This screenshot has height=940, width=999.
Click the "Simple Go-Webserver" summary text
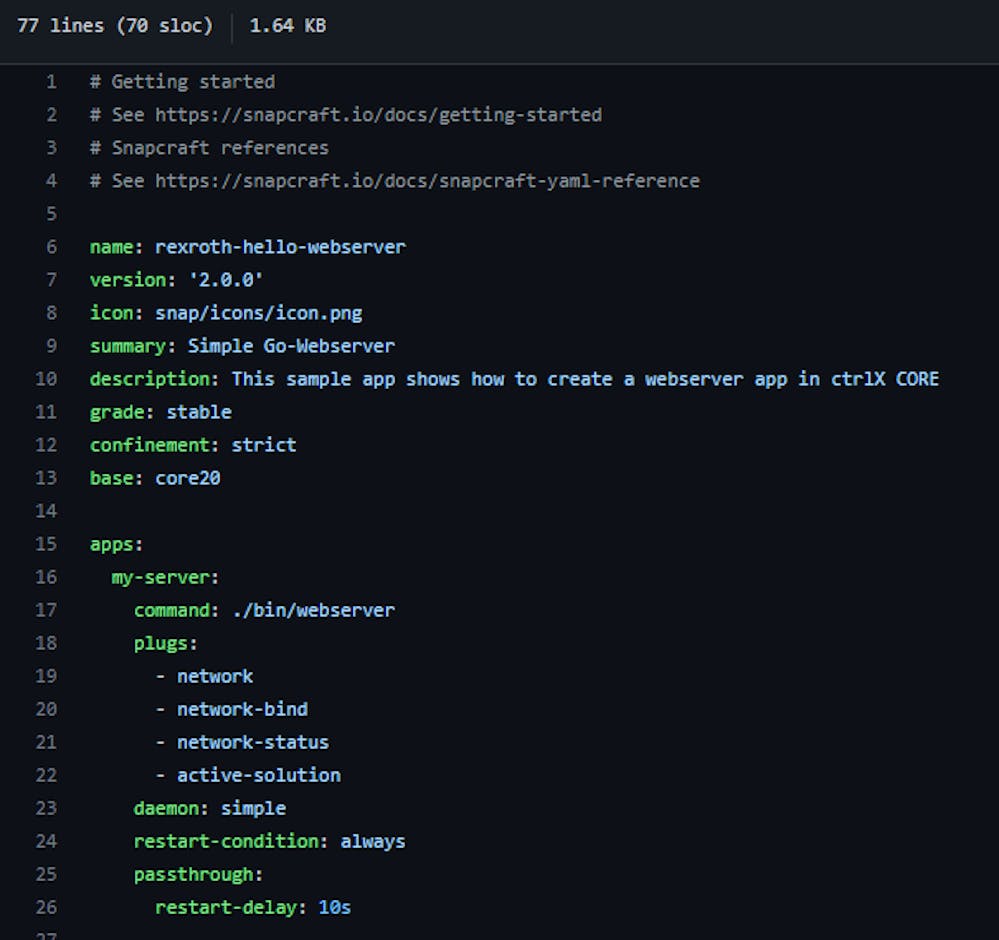pos(291,346)
